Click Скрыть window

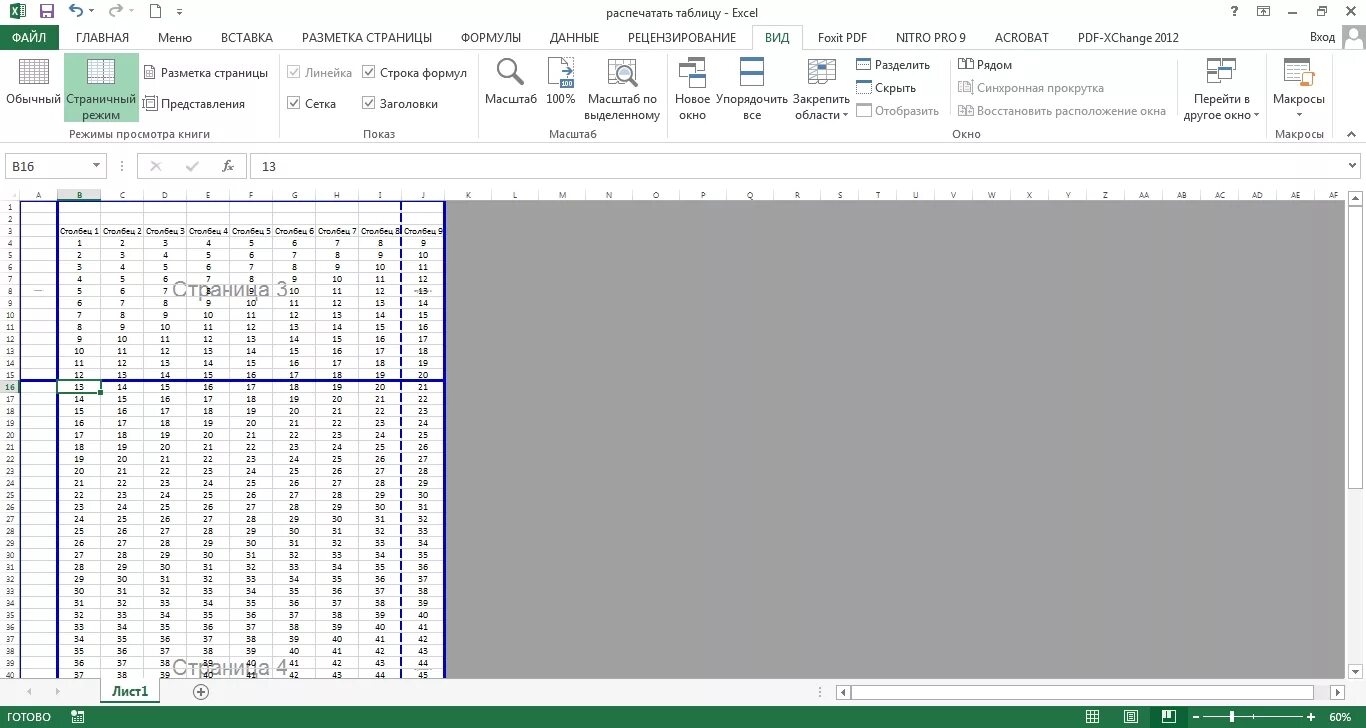(886, 88)
